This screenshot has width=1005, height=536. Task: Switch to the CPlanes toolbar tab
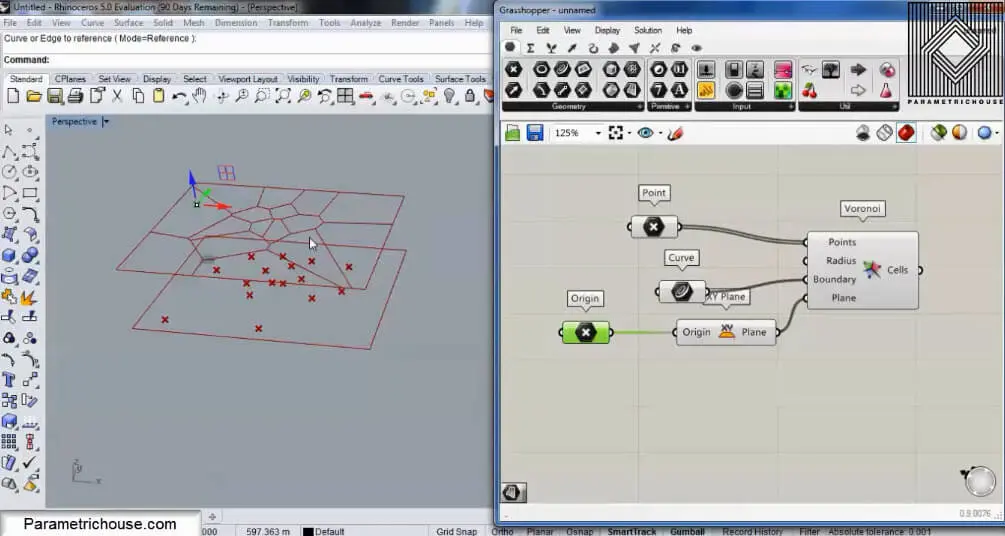(x=70, y=79)
